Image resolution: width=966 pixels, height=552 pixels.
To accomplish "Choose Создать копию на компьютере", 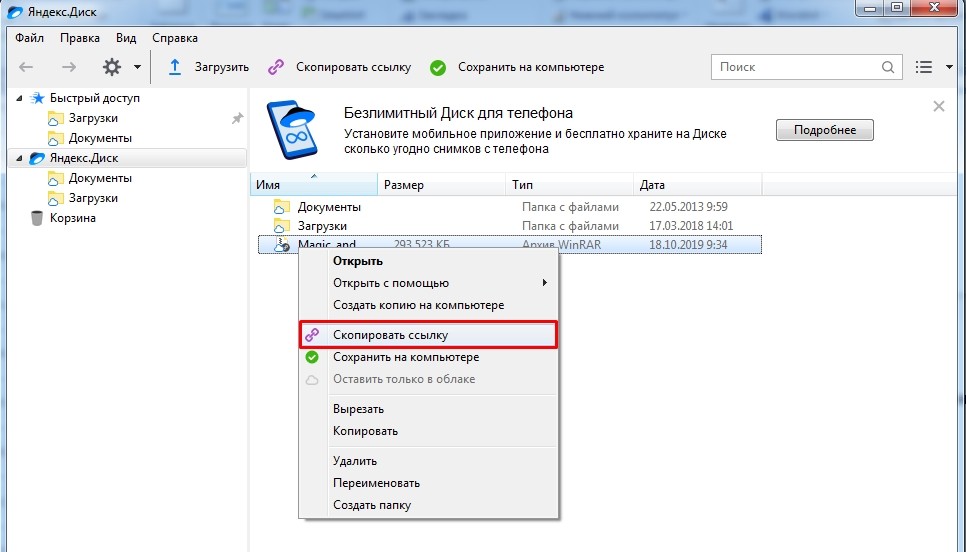I will tap(428, 305).
